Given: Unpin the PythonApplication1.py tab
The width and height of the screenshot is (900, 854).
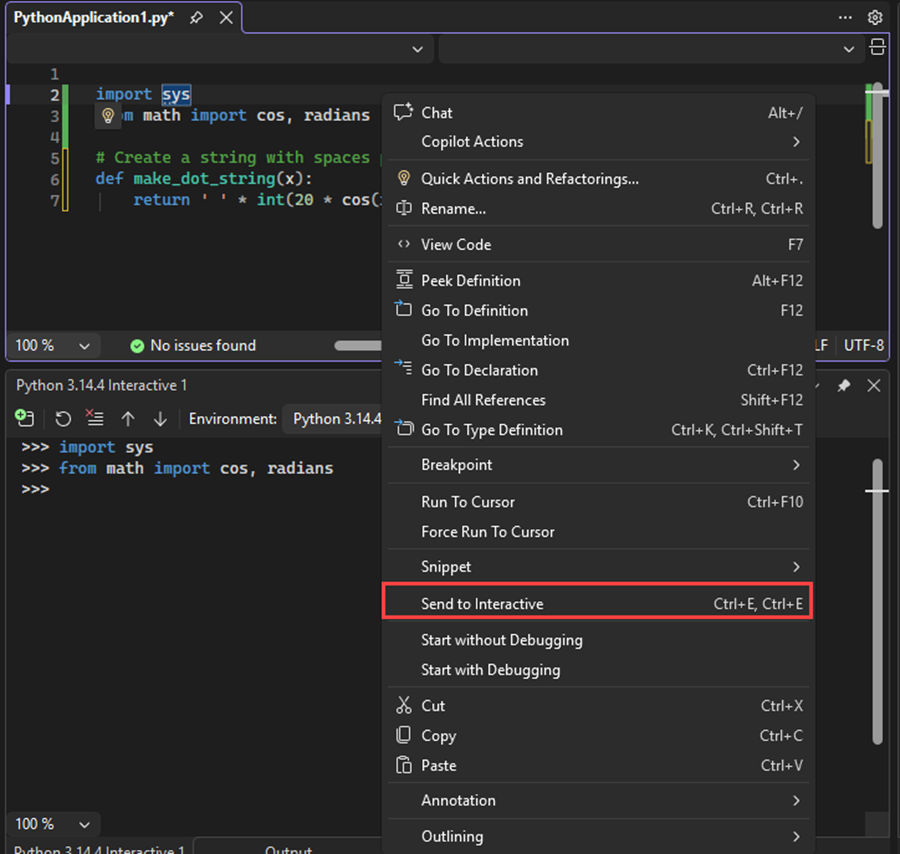Looking at the screenshot, I should pos(197,17).
